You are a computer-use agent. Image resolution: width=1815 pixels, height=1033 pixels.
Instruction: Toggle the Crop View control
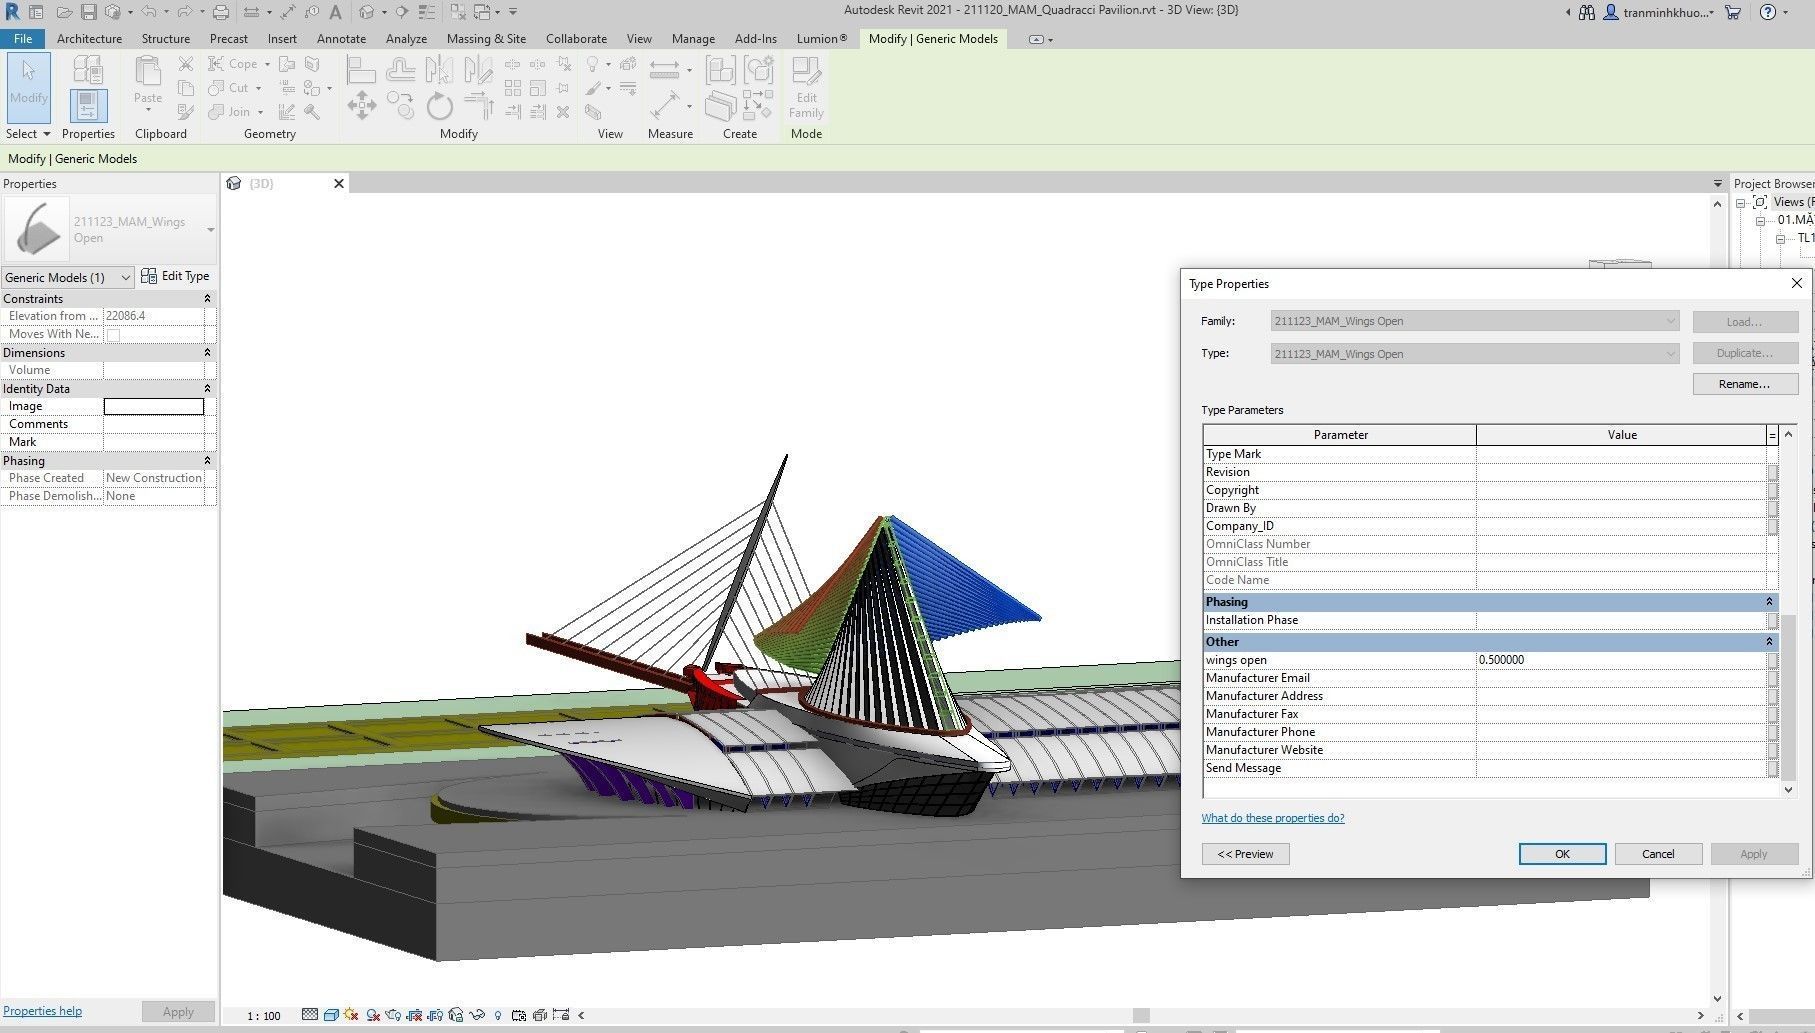point(416,1015)
